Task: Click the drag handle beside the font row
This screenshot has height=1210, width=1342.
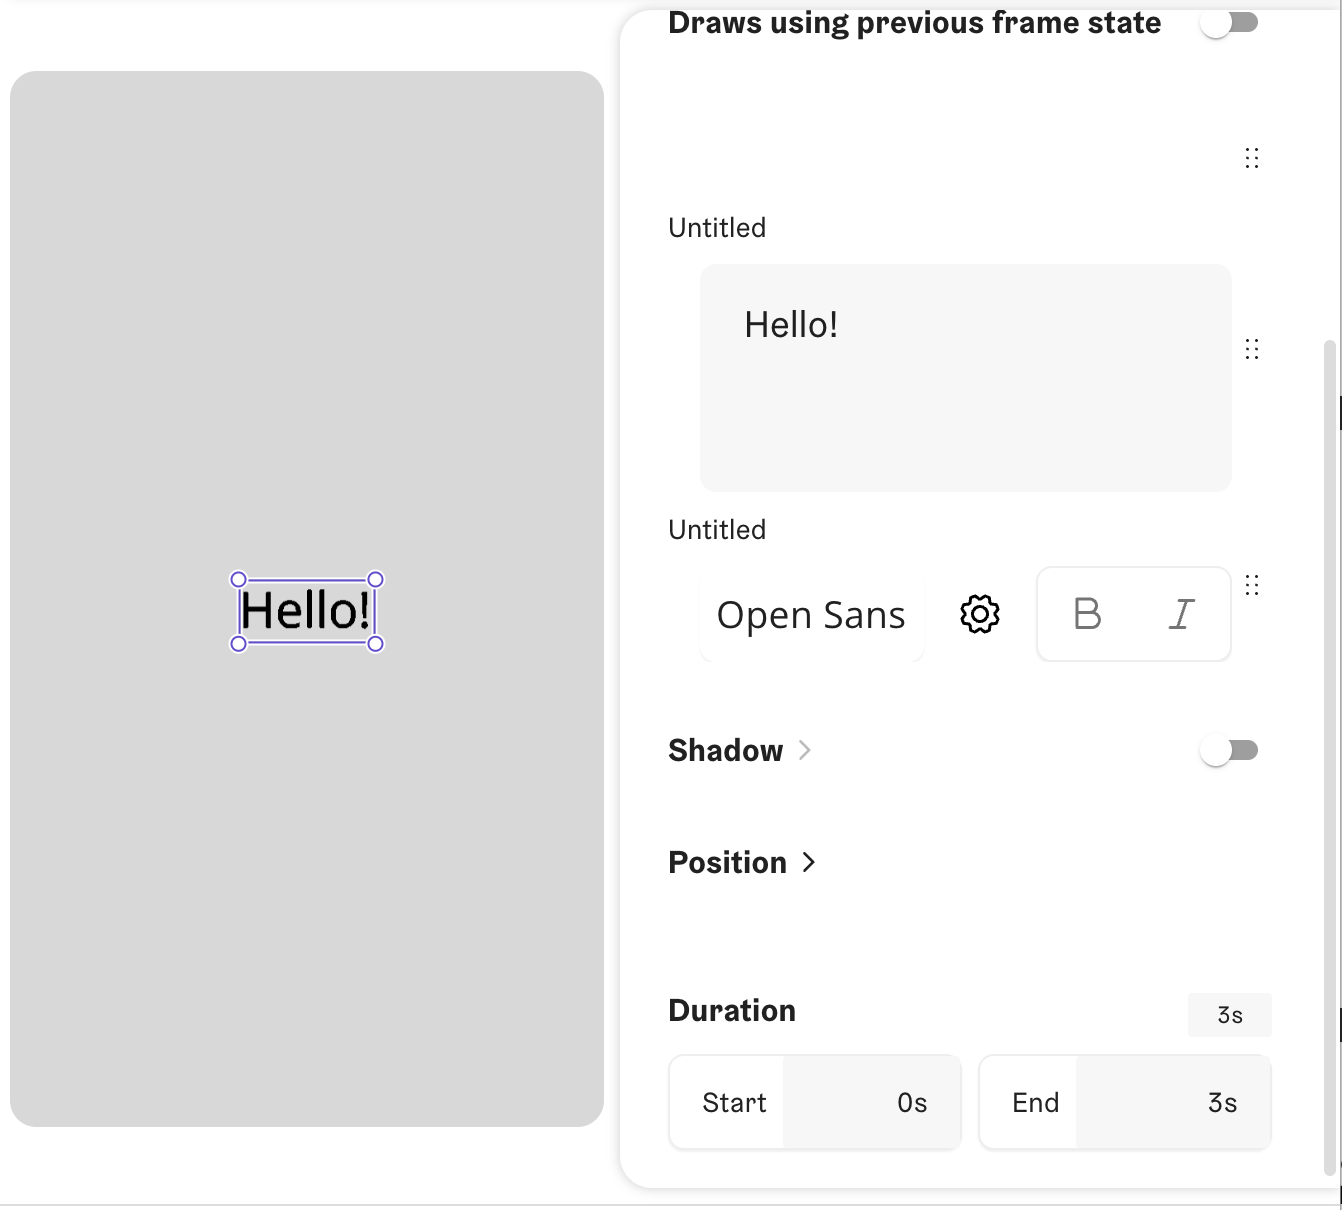Action: [1251, 585]
